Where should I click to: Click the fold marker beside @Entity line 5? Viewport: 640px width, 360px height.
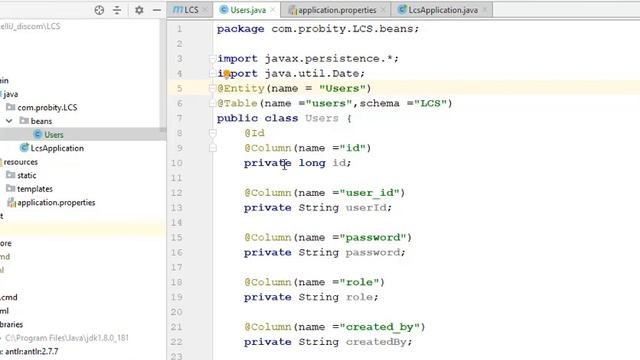pos(213,89)
